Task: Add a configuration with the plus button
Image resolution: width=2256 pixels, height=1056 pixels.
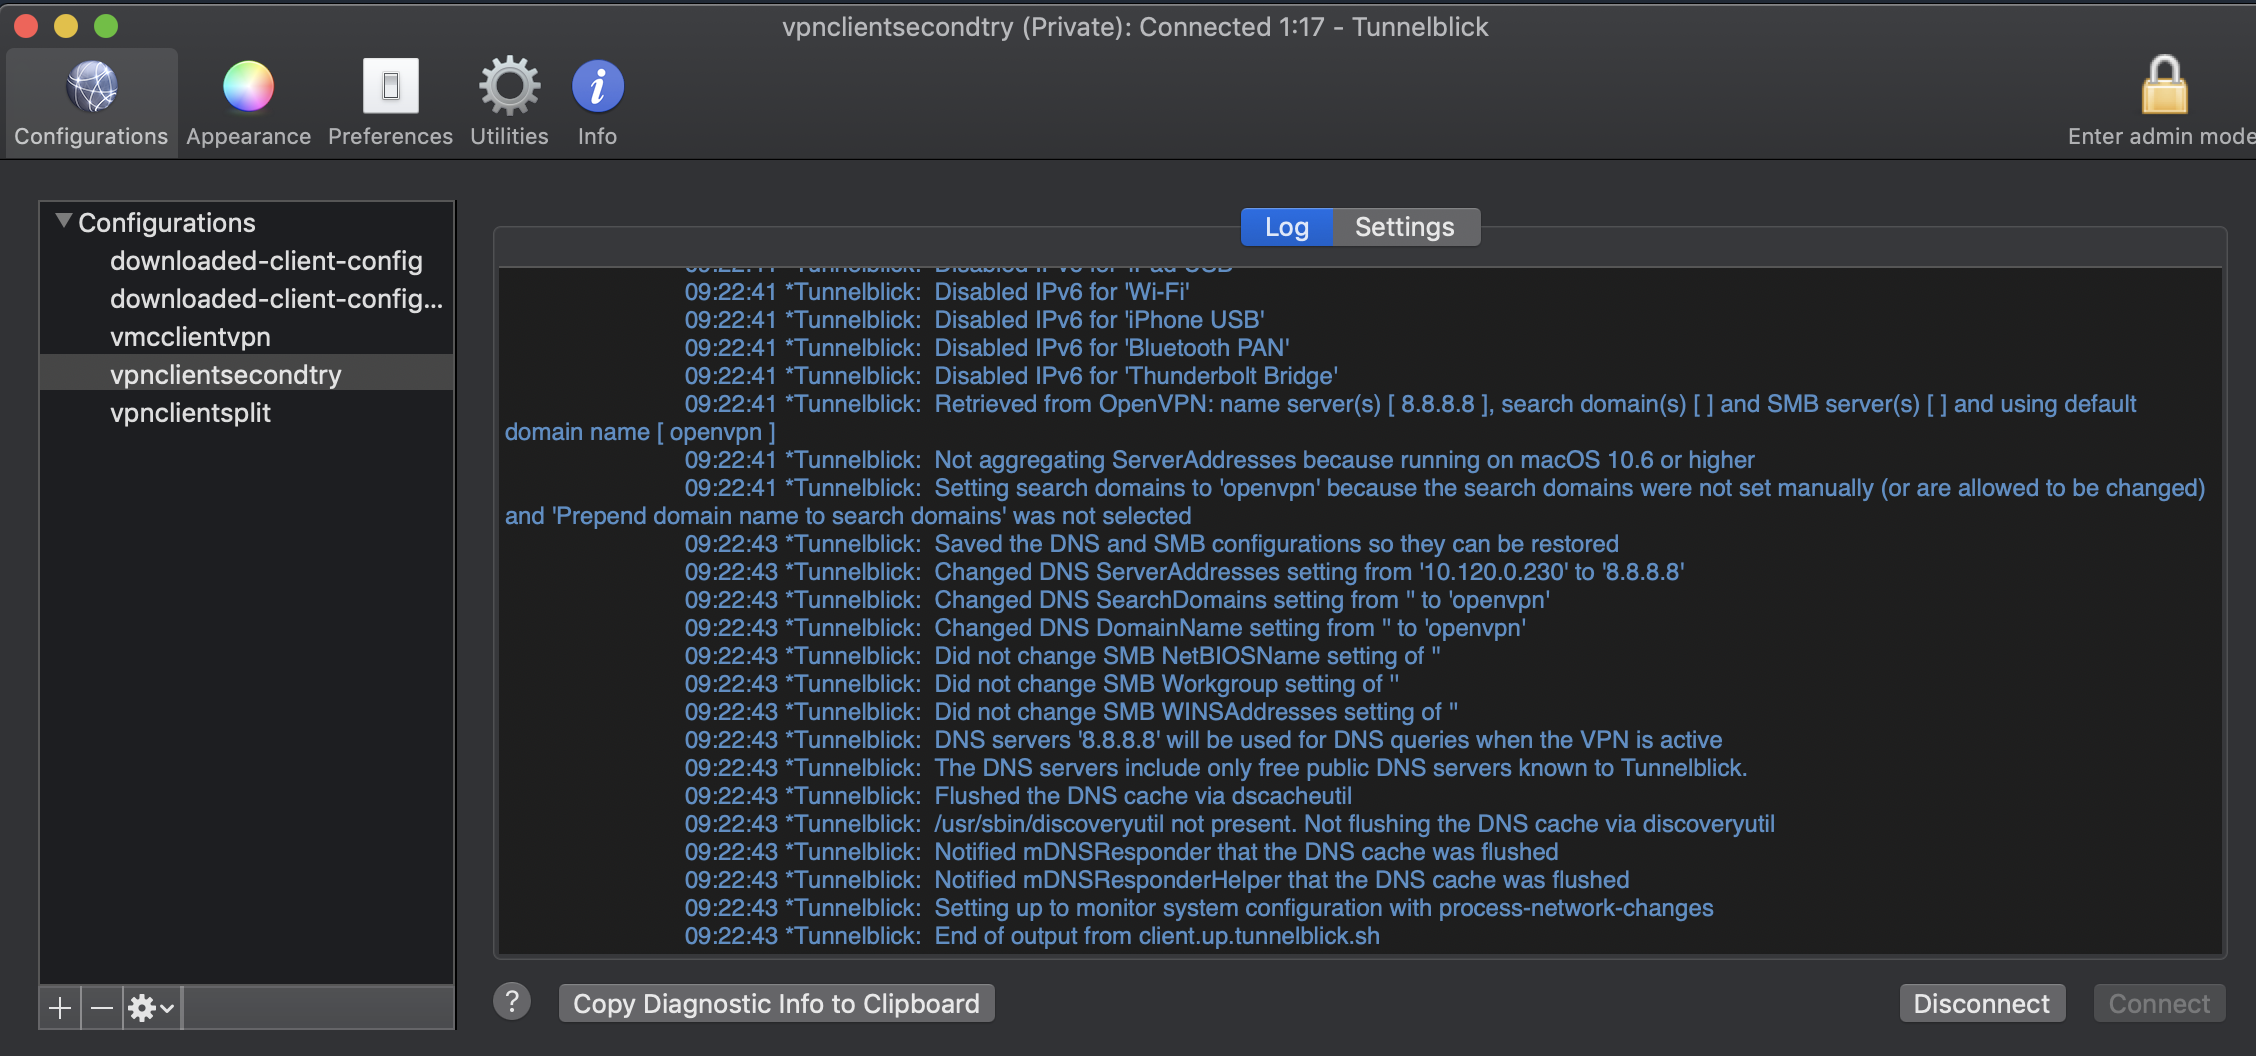Action: point(60,1008)
